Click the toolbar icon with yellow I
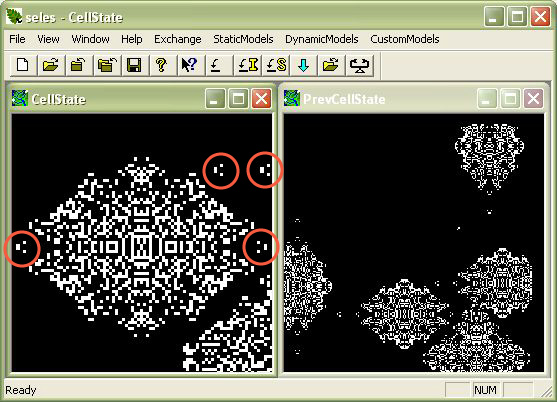The width and height of the screenshot is (557, 402). [248, 65]
